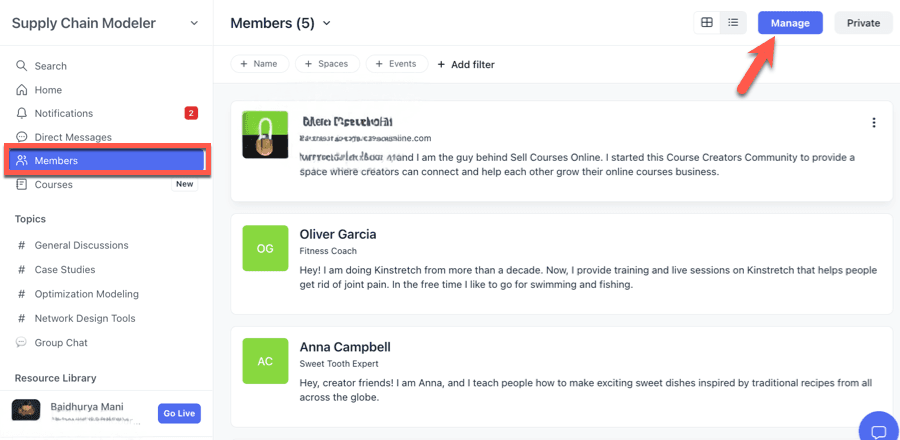900x440 pixels.
Task: Open the chat bubble widget icon
Action: (x=879, y=430)
